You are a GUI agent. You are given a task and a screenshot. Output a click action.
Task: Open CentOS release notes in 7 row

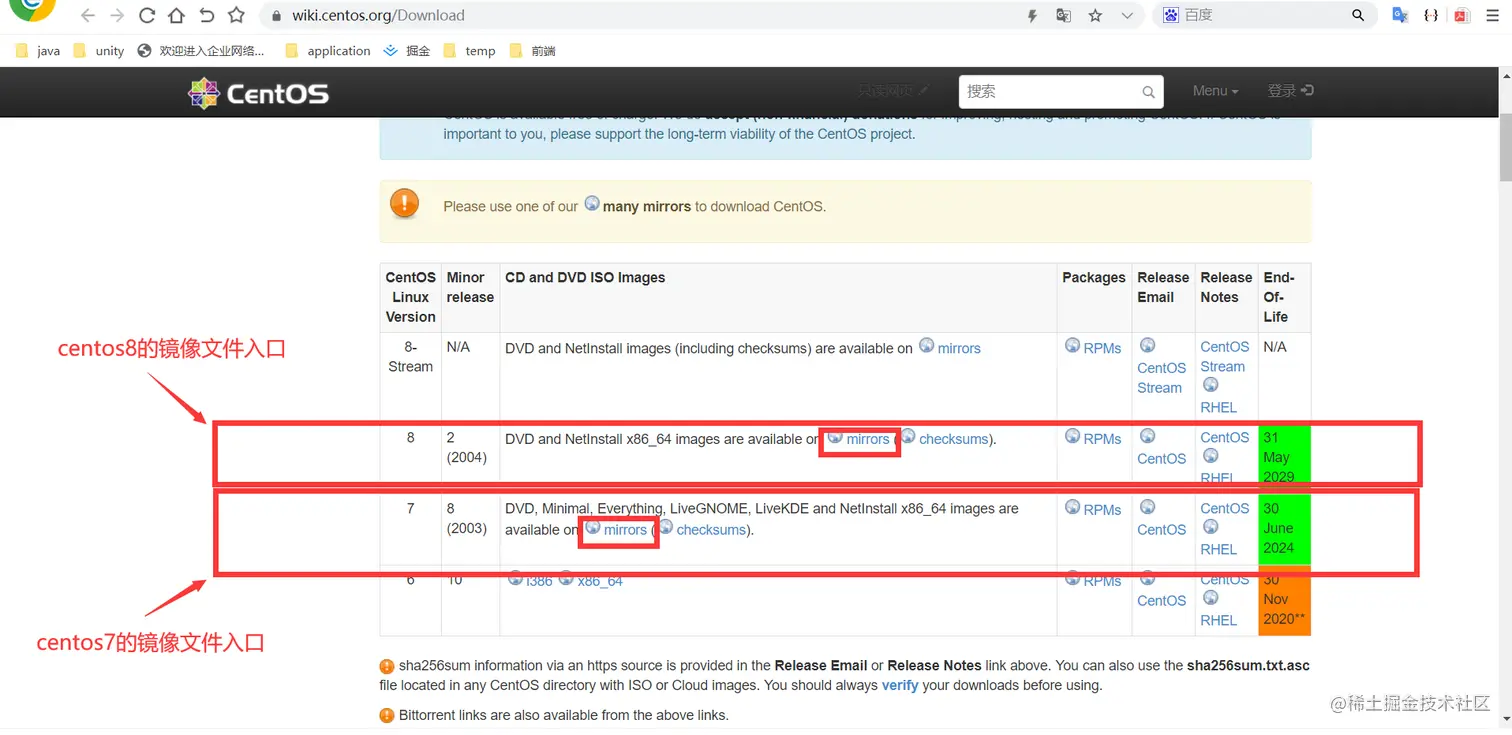pyautogui.click(x=1225, y=509)
